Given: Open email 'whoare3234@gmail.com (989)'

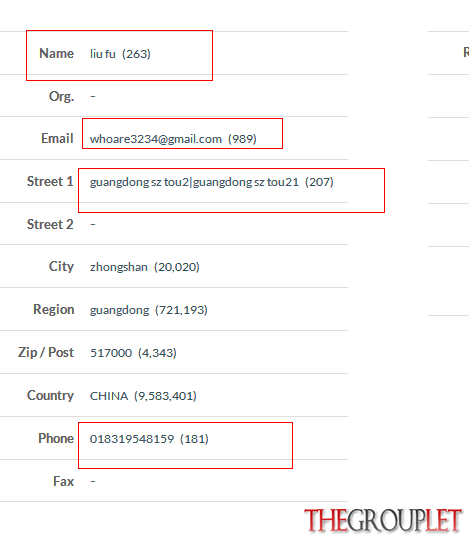Looking at the screenshot, I should click(x=173, y=139).
